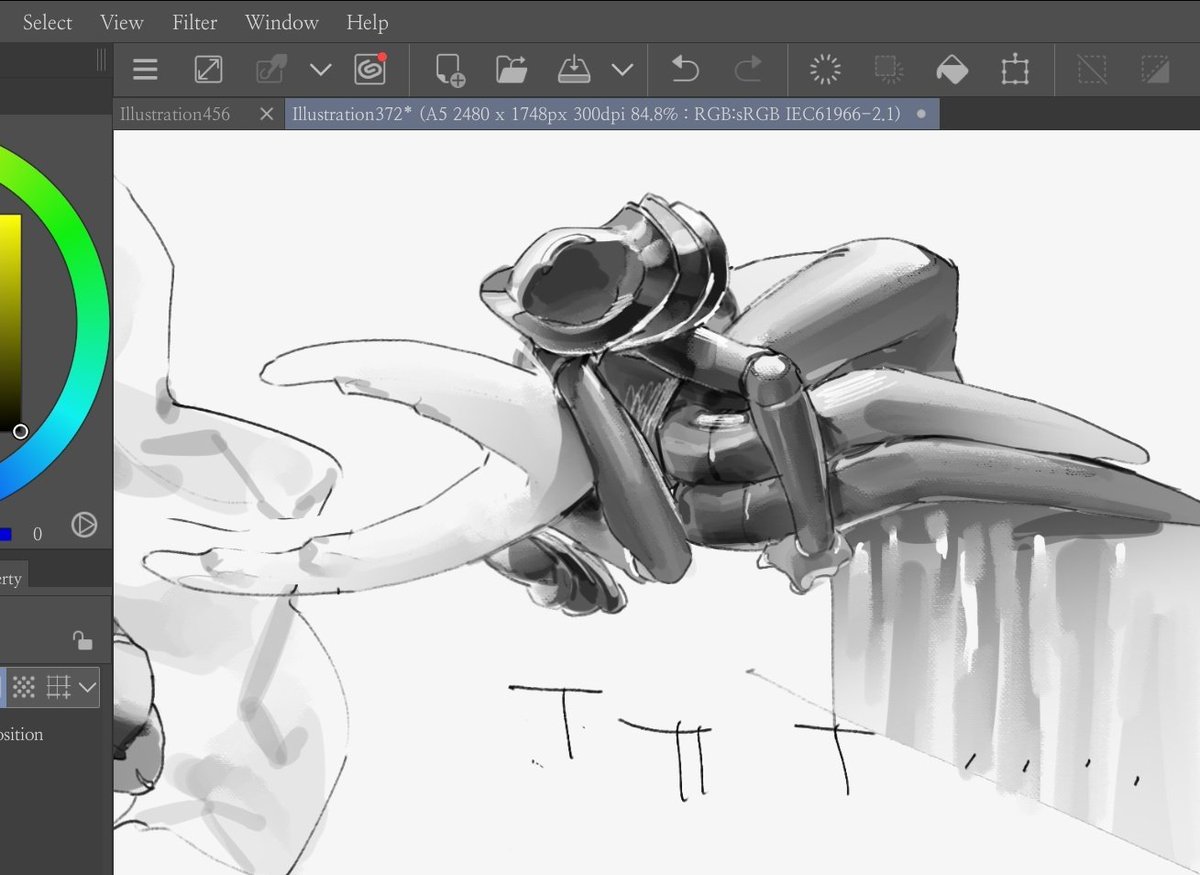Click the panel dock grip handle above canvas
The width and height of the screenshot is (1200, 875).
101,60
